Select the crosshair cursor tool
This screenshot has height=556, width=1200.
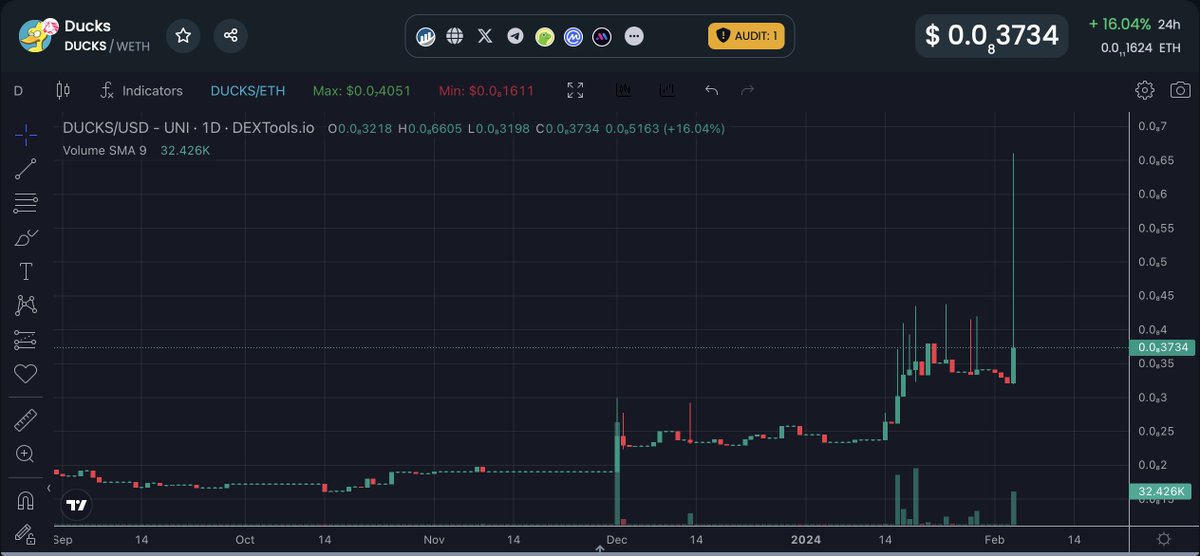(x=26, y=133)
